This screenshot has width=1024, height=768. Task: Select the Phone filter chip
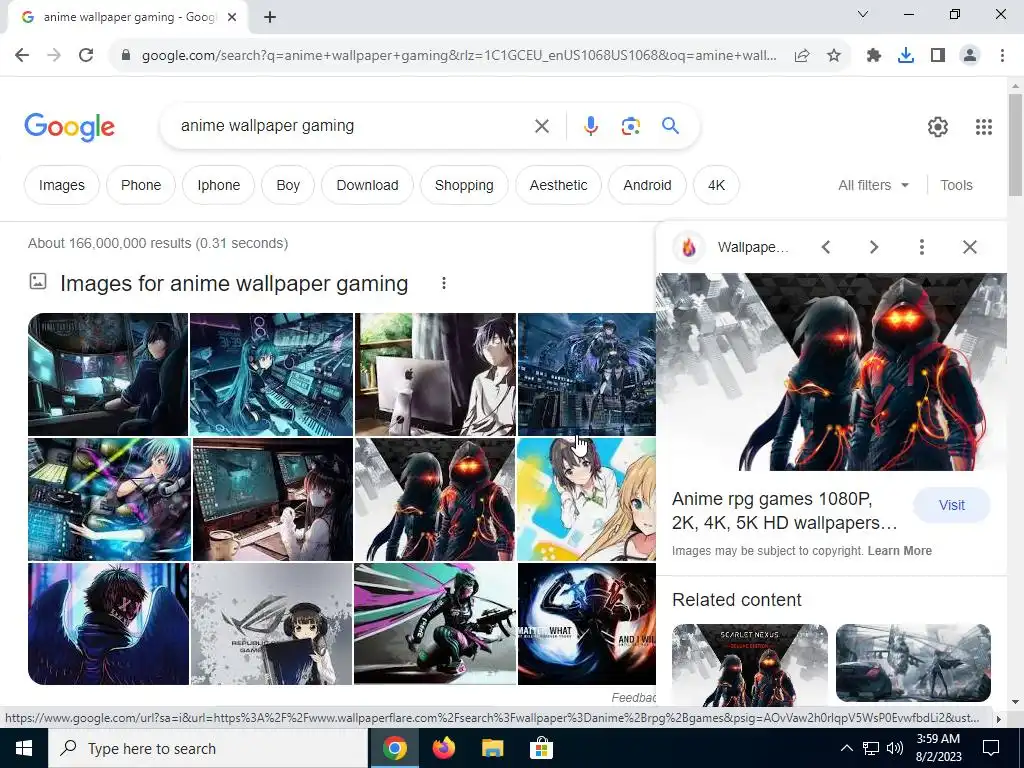click(140, 185)
